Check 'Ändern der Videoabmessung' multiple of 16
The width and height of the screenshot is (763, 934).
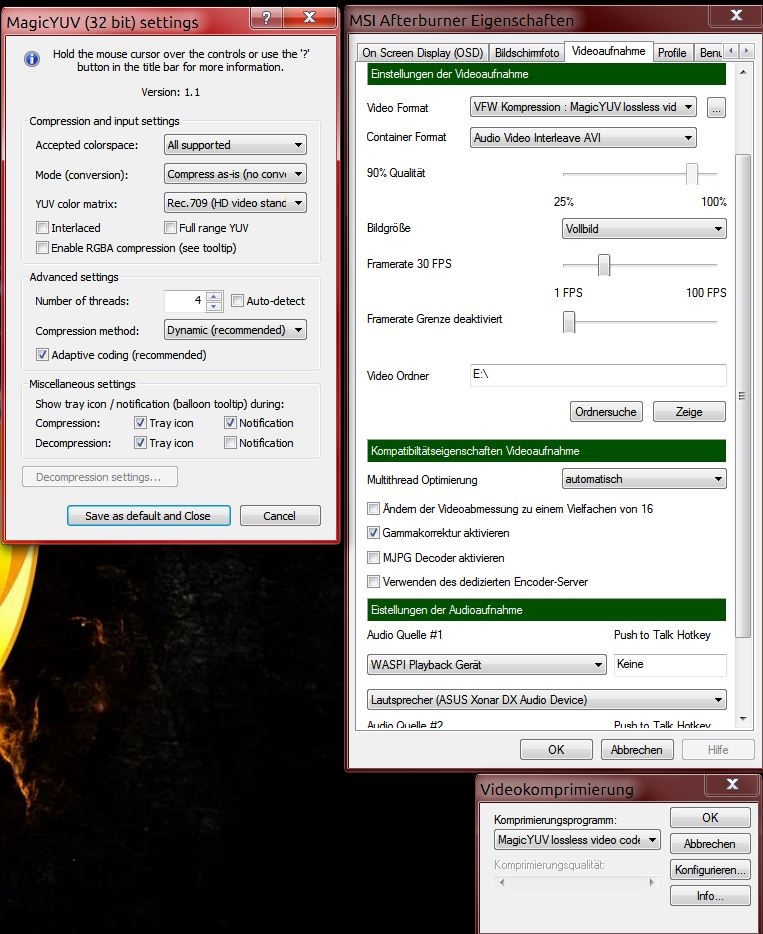(x=373, y=509)
